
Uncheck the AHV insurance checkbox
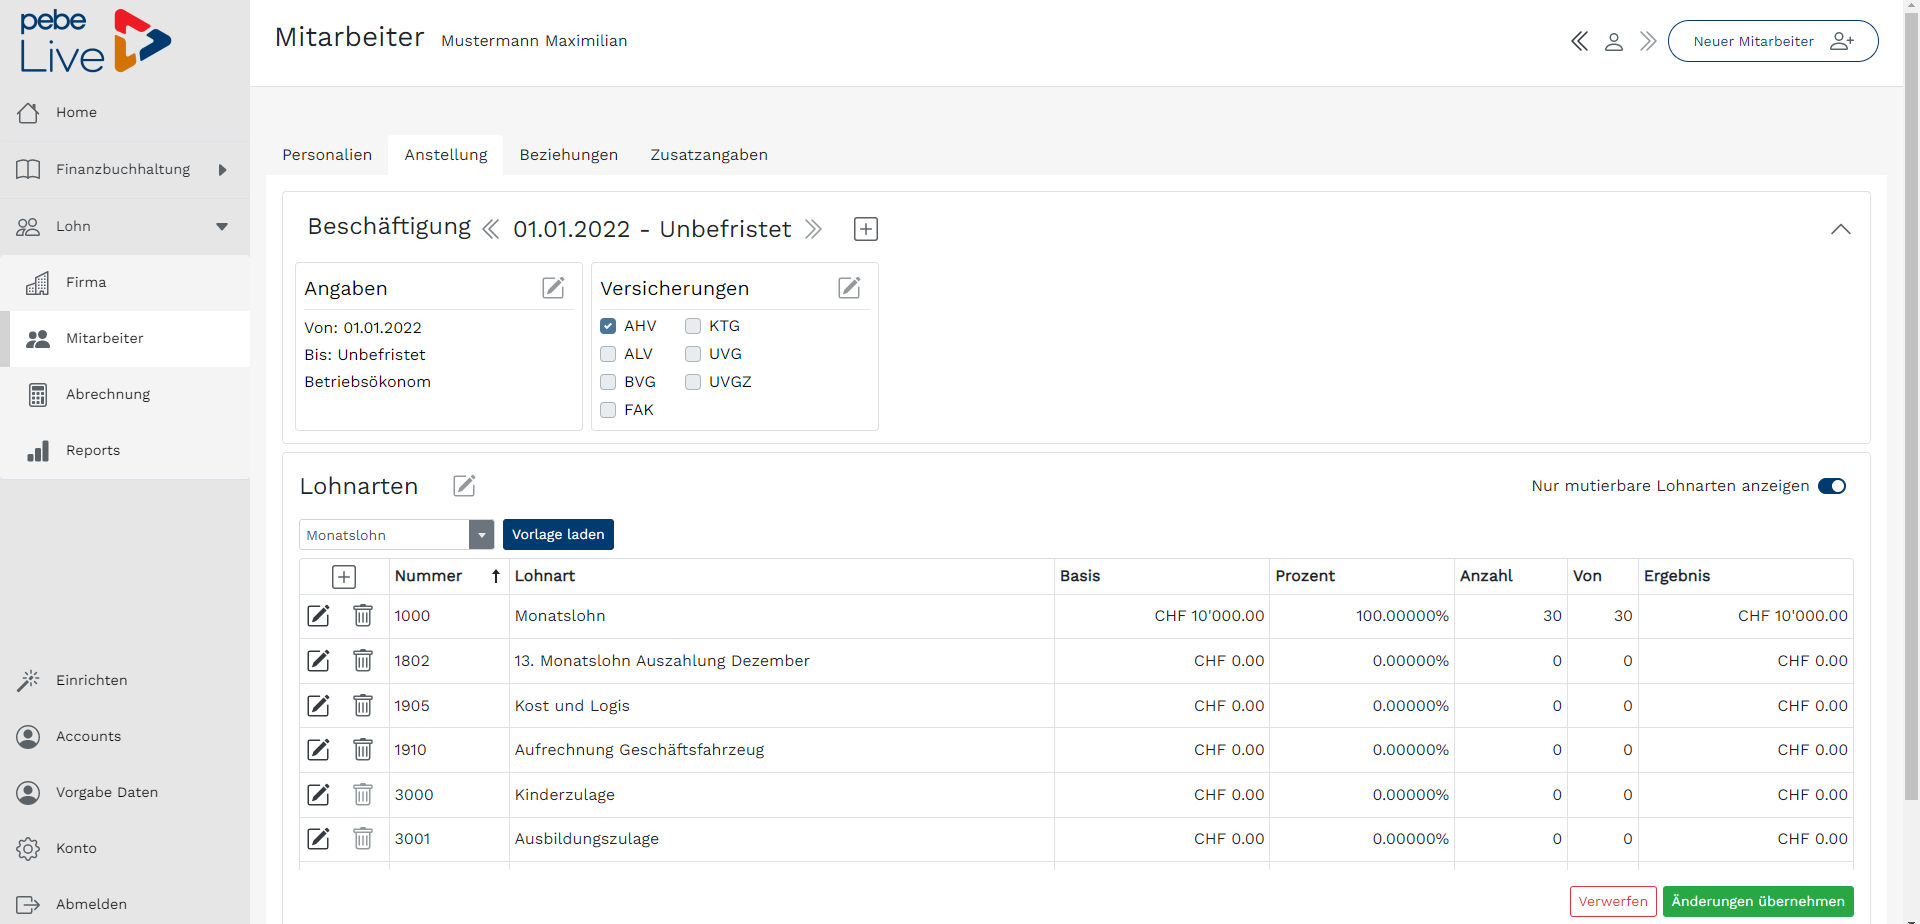coord(608,326)
